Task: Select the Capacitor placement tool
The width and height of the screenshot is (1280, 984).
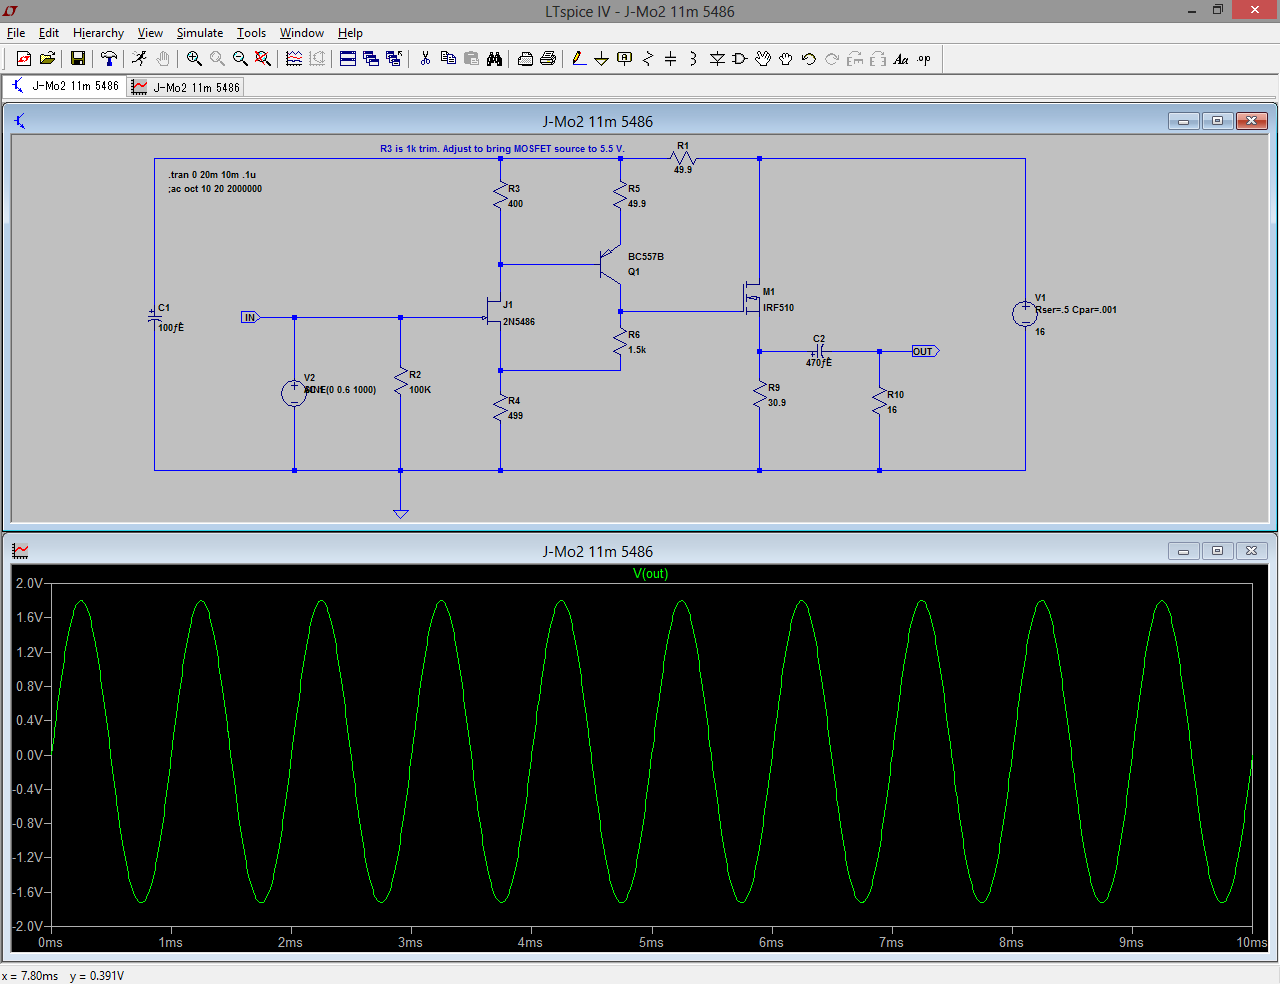Action: 671,59
